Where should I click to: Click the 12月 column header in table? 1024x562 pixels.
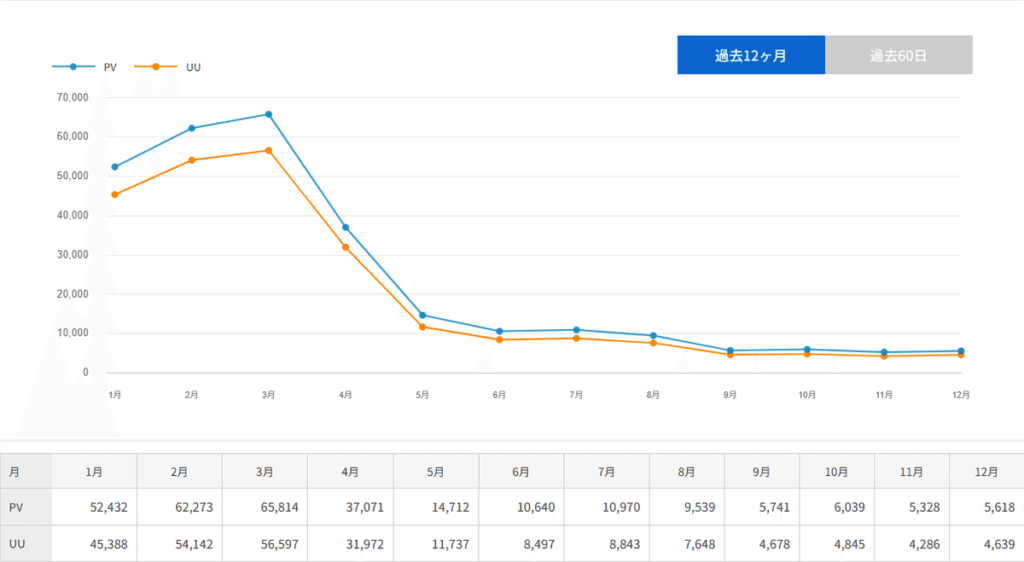(x=986, y=471)
